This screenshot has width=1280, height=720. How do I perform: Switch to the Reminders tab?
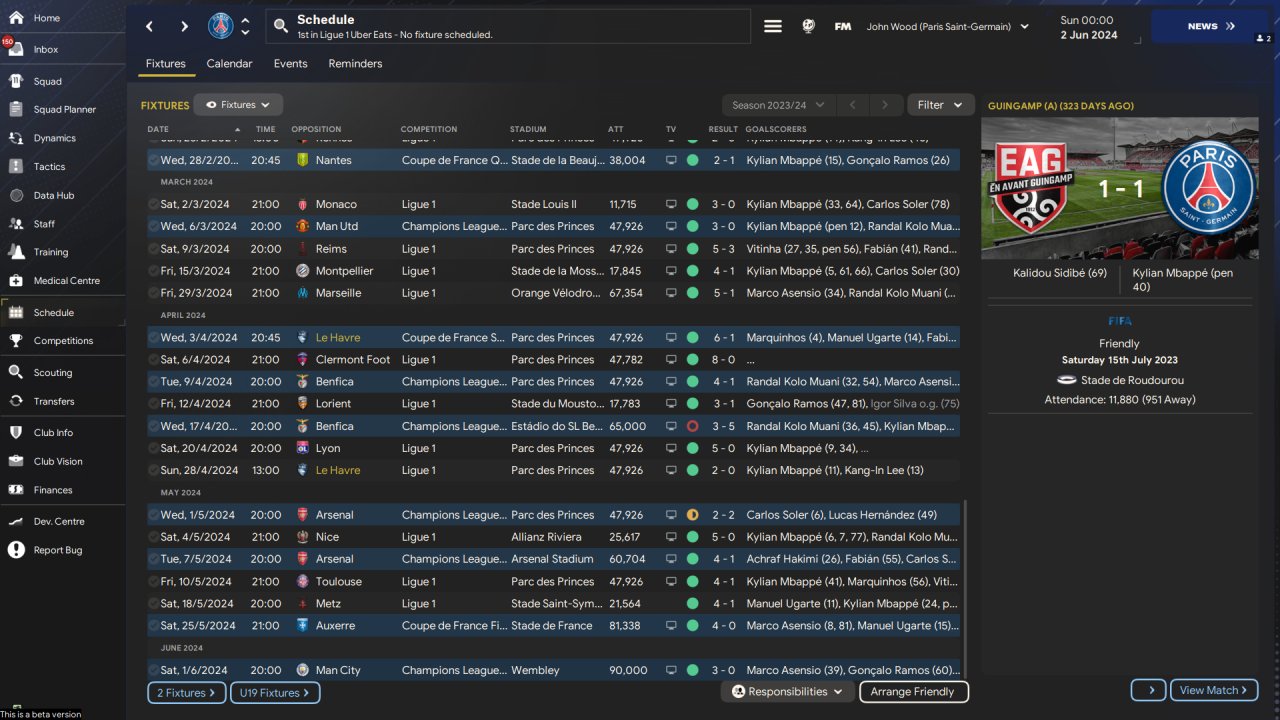click(x=355, y=64)
